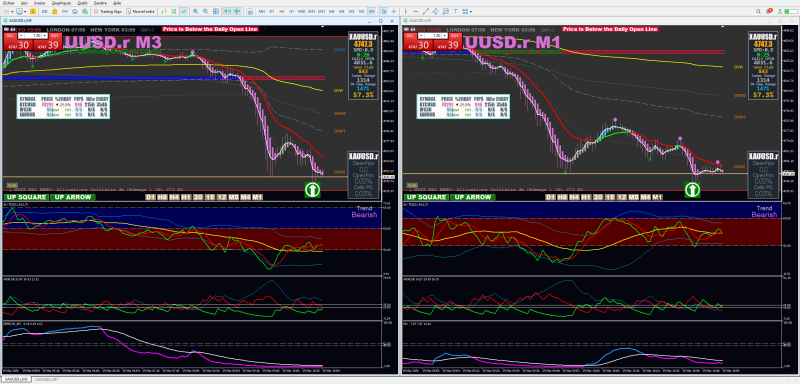This screenshot has width=800, height=384.
Task: Launch the IDE MetaEditor button
Action: (44, 11)
